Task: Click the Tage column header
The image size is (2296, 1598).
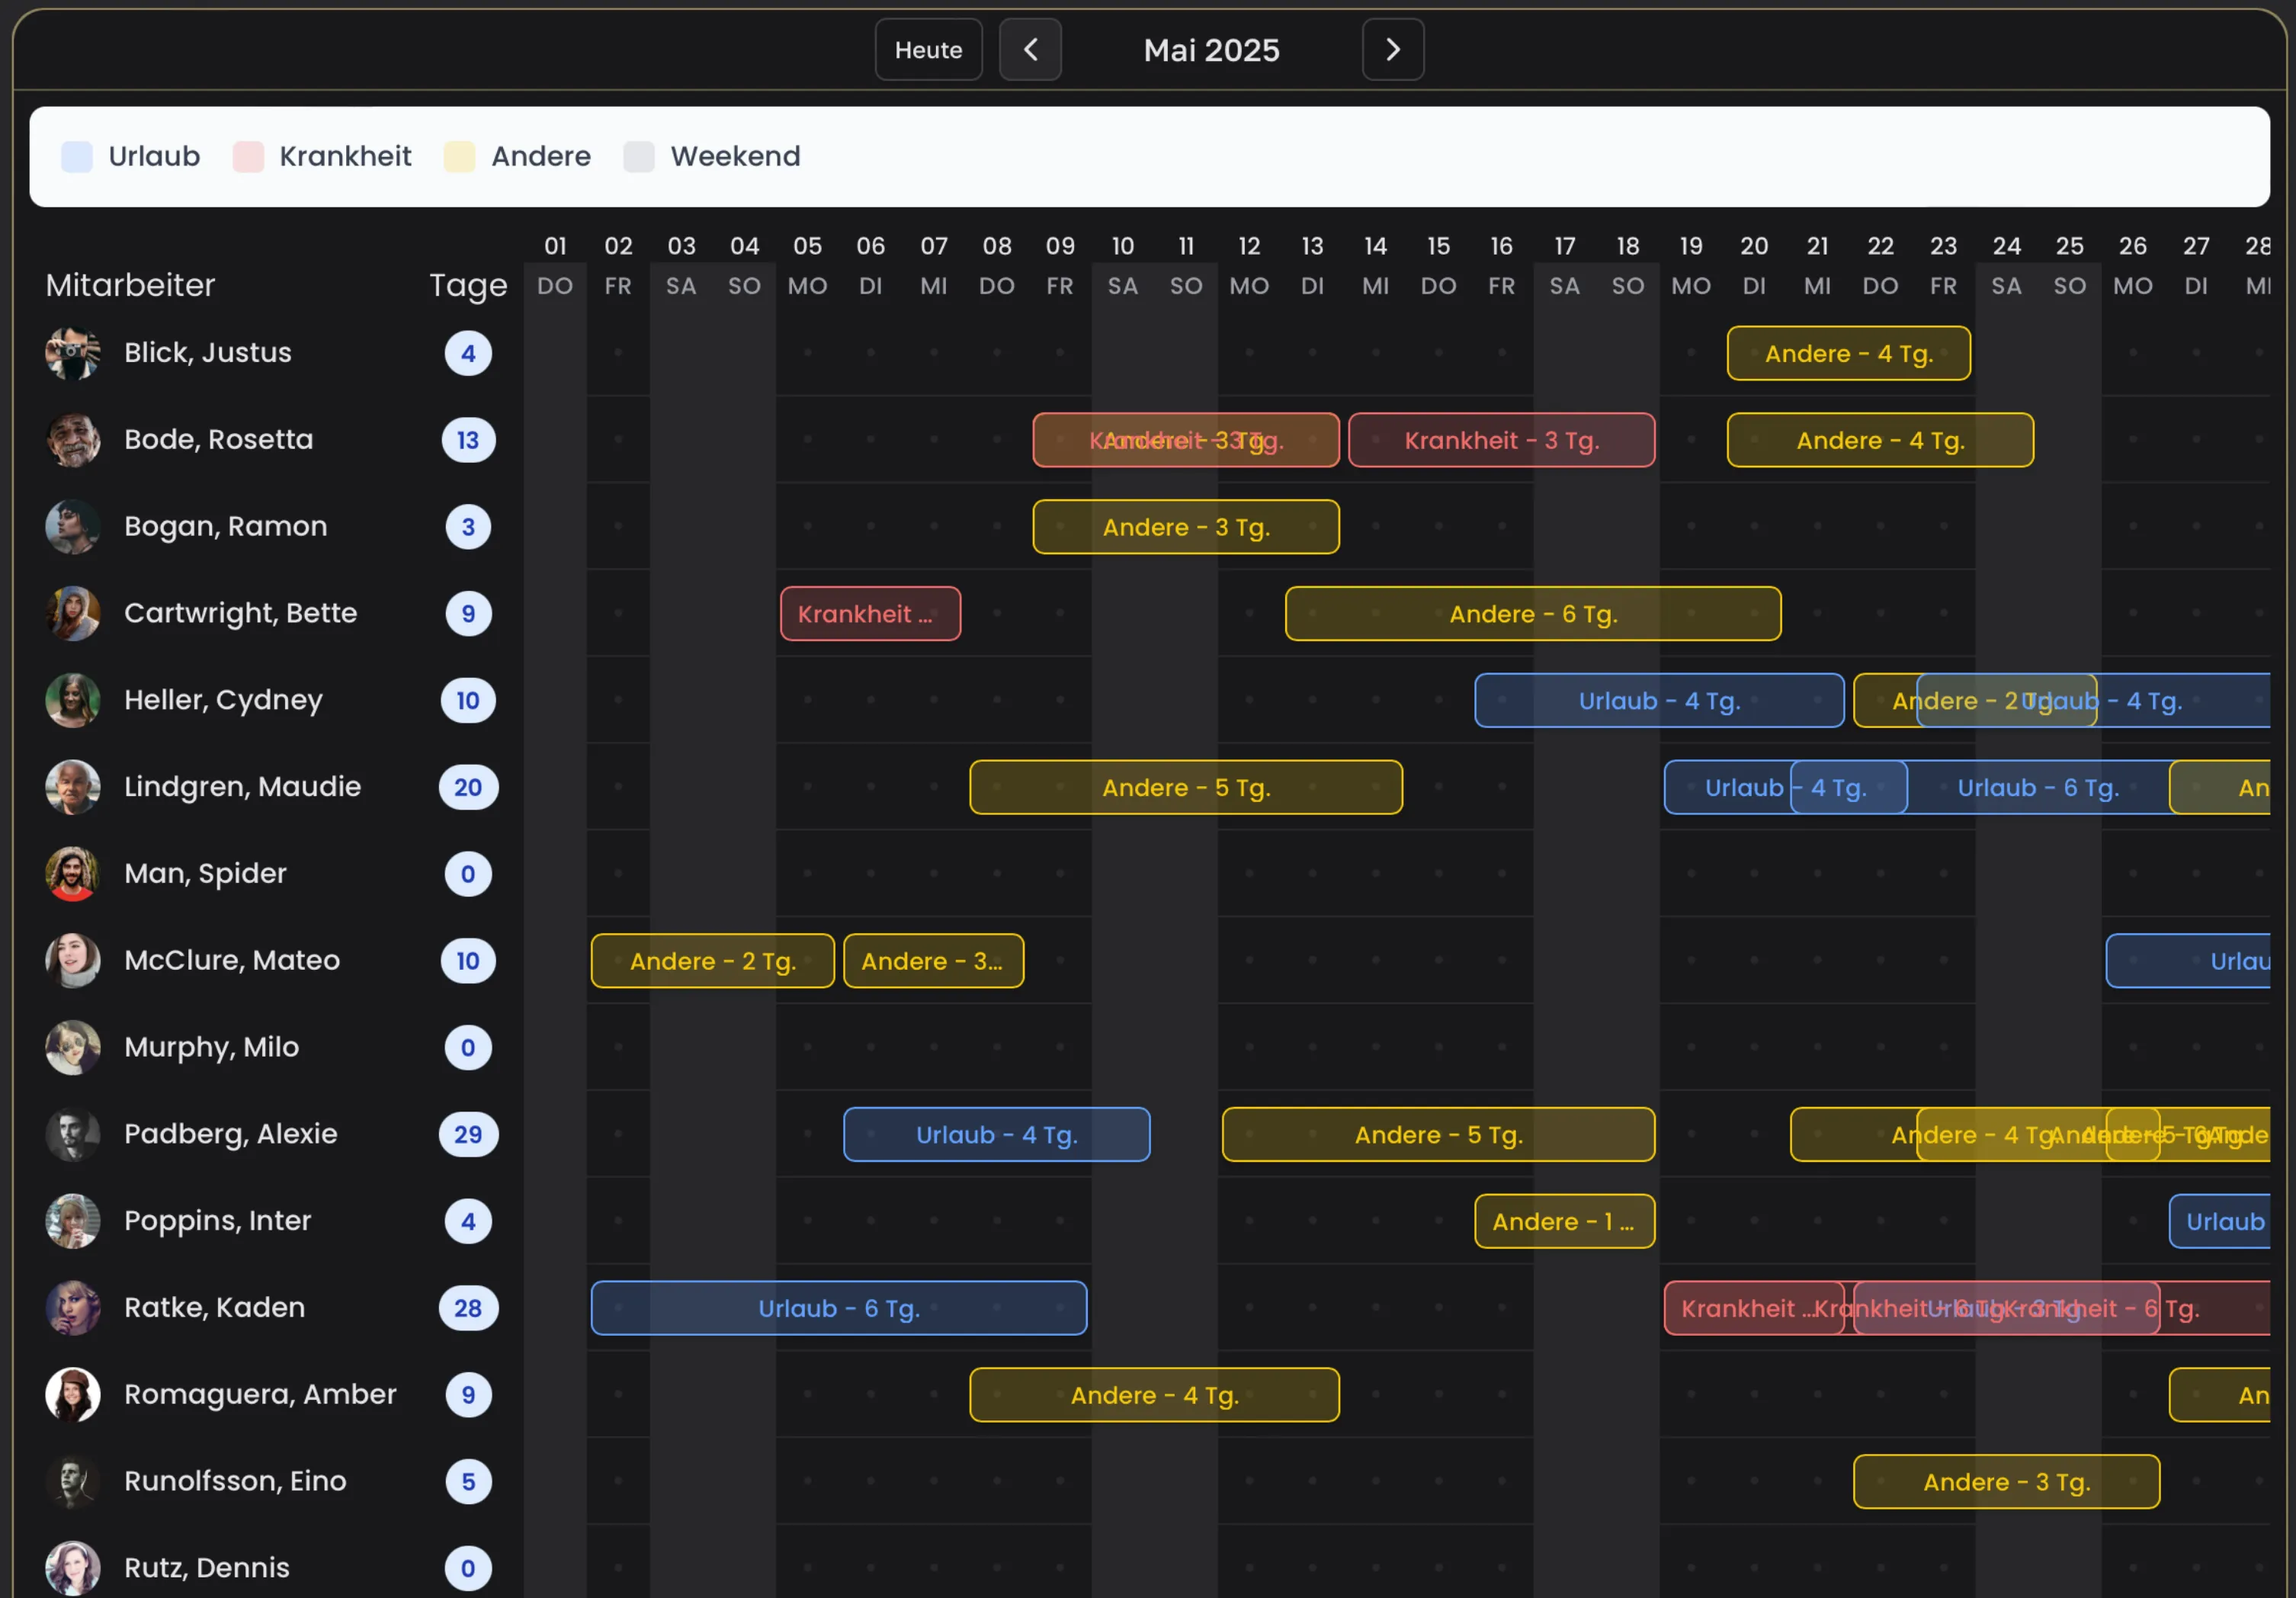Action: tap(468, 285)
